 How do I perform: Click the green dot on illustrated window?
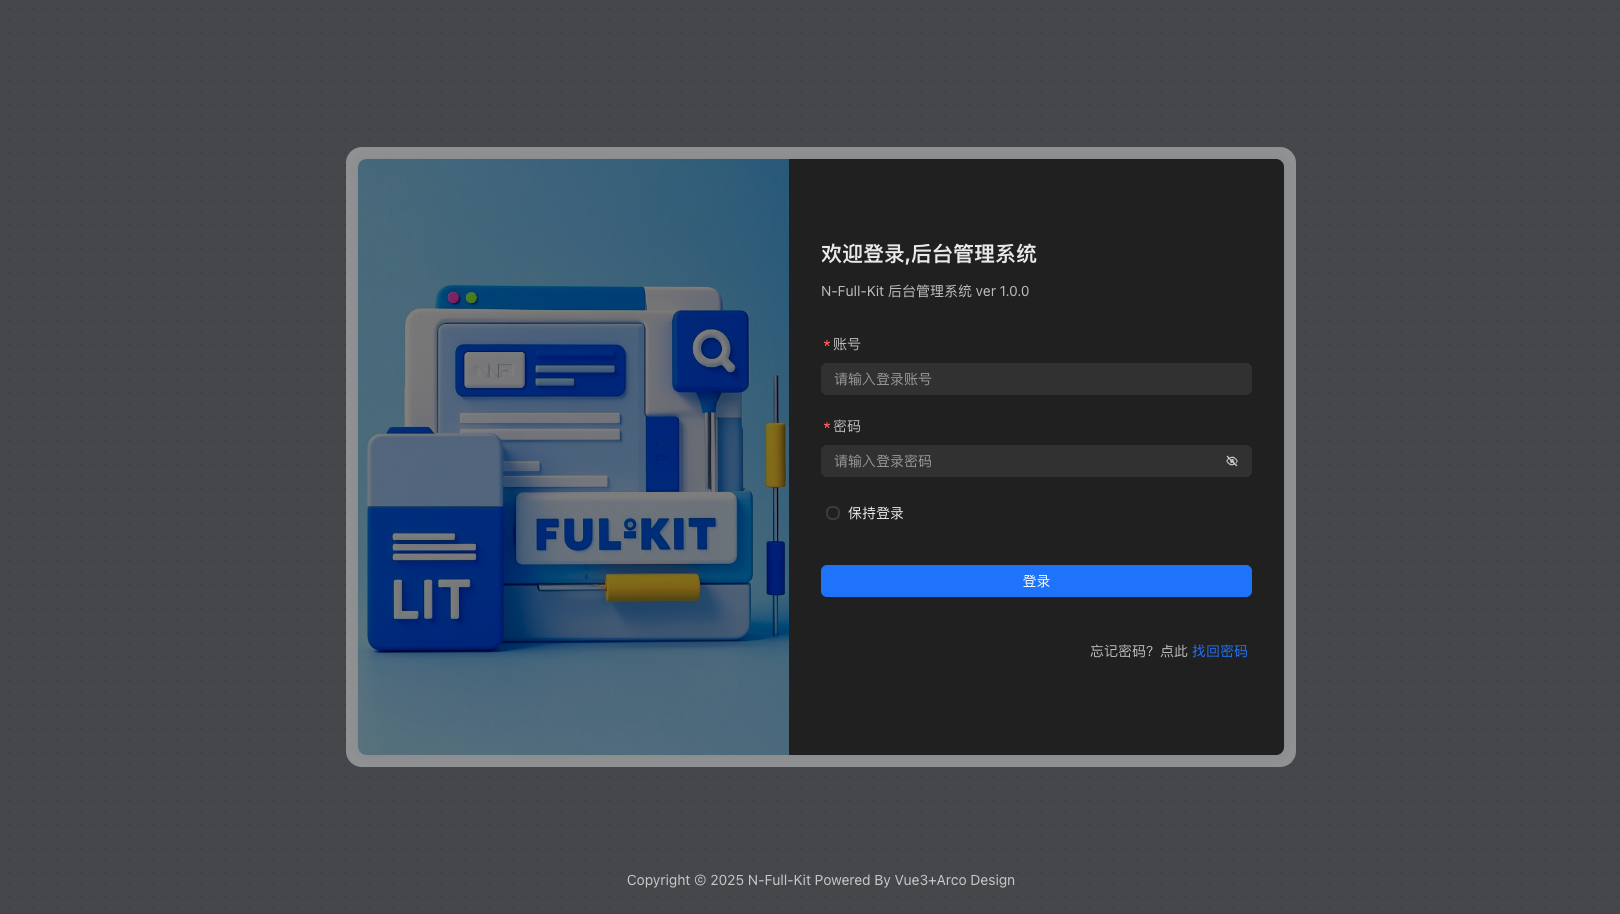pyautogui.click(x=471, y=297)
